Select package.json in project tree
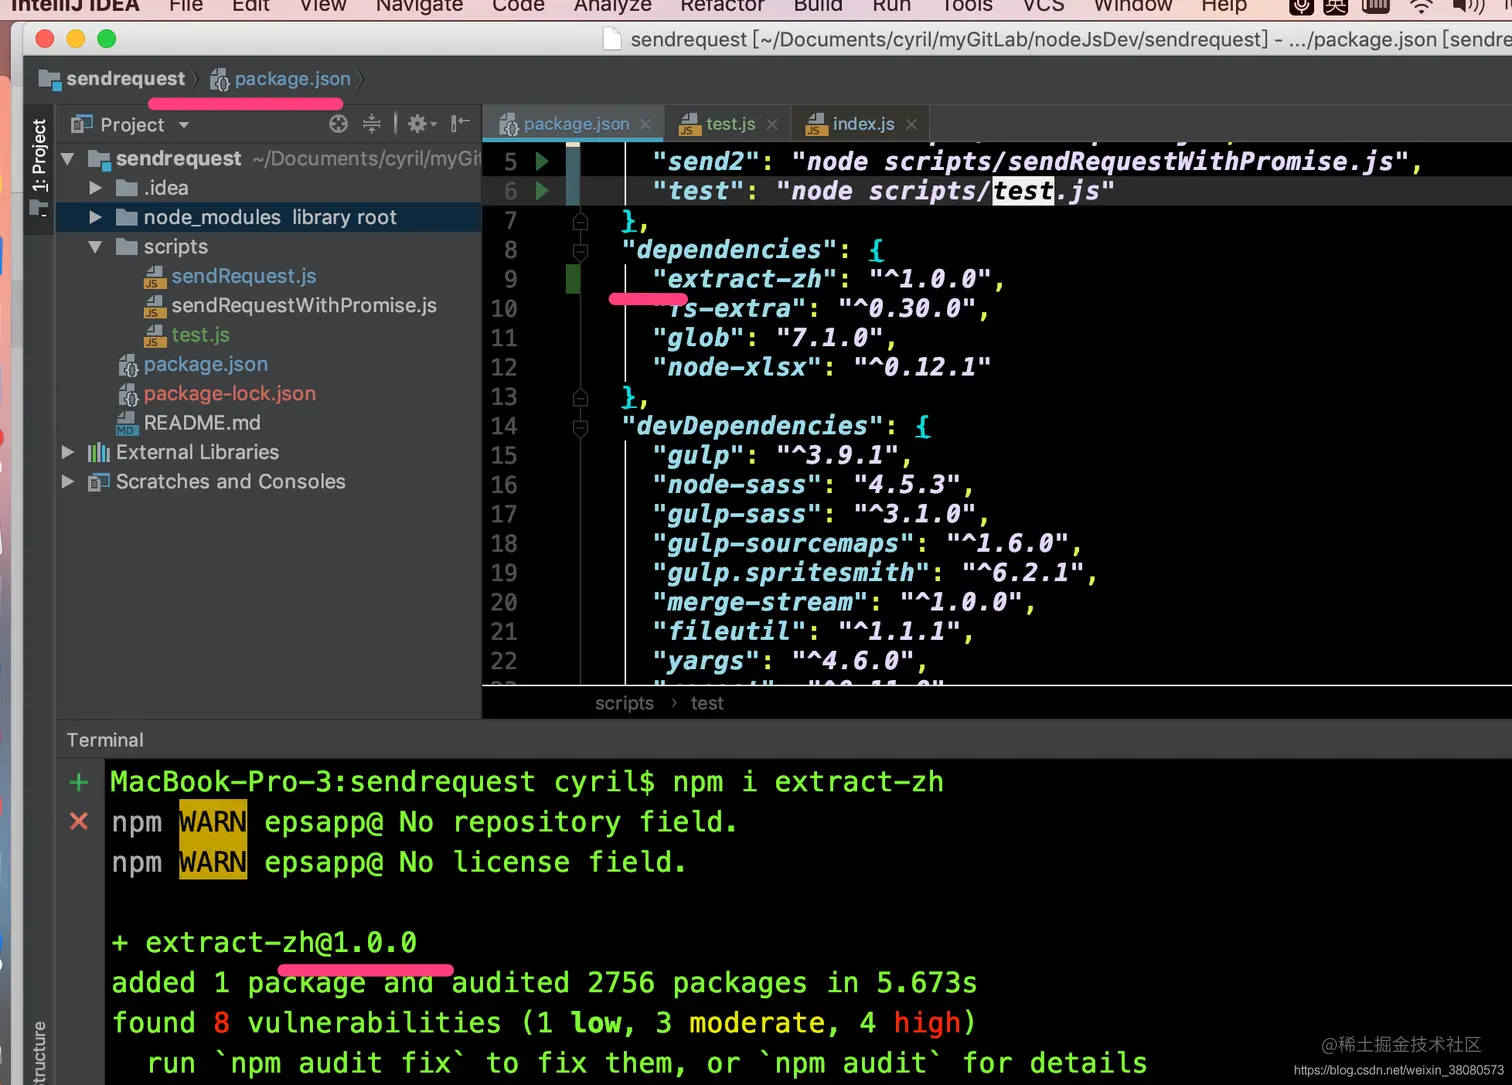The height and width of the screenshot is (1085, 1512). click(x=205, y=364)
